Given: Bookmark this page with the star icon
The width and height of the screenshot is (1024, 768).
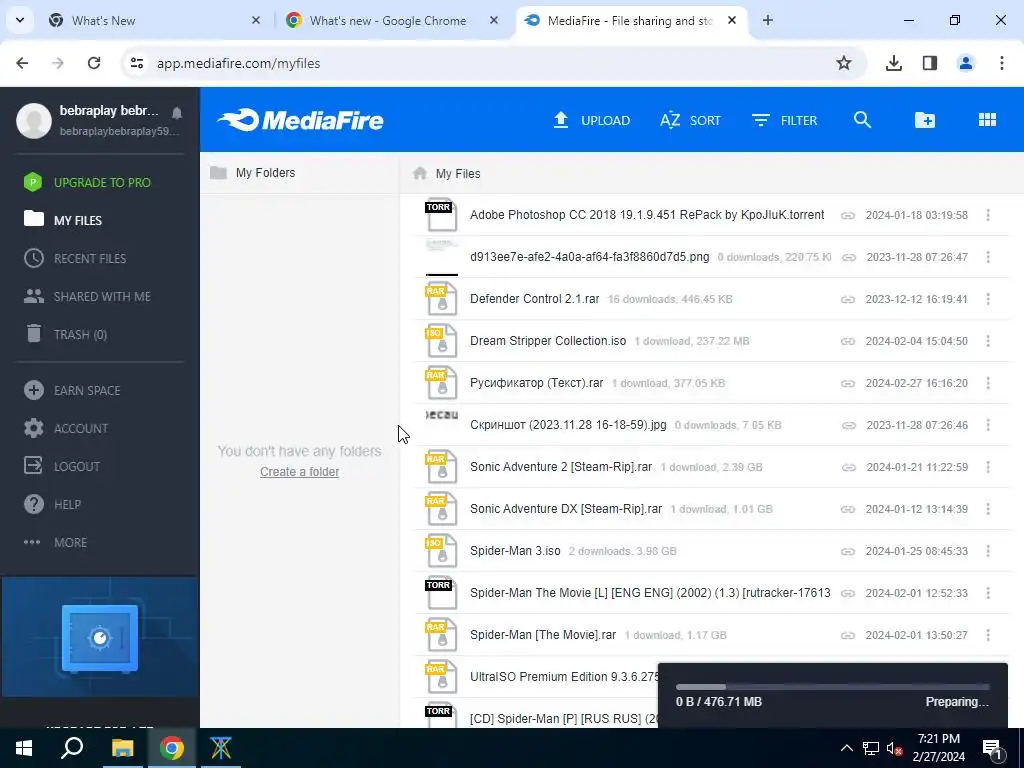Looking at the screenshot, I should click(x=844, y=63).
